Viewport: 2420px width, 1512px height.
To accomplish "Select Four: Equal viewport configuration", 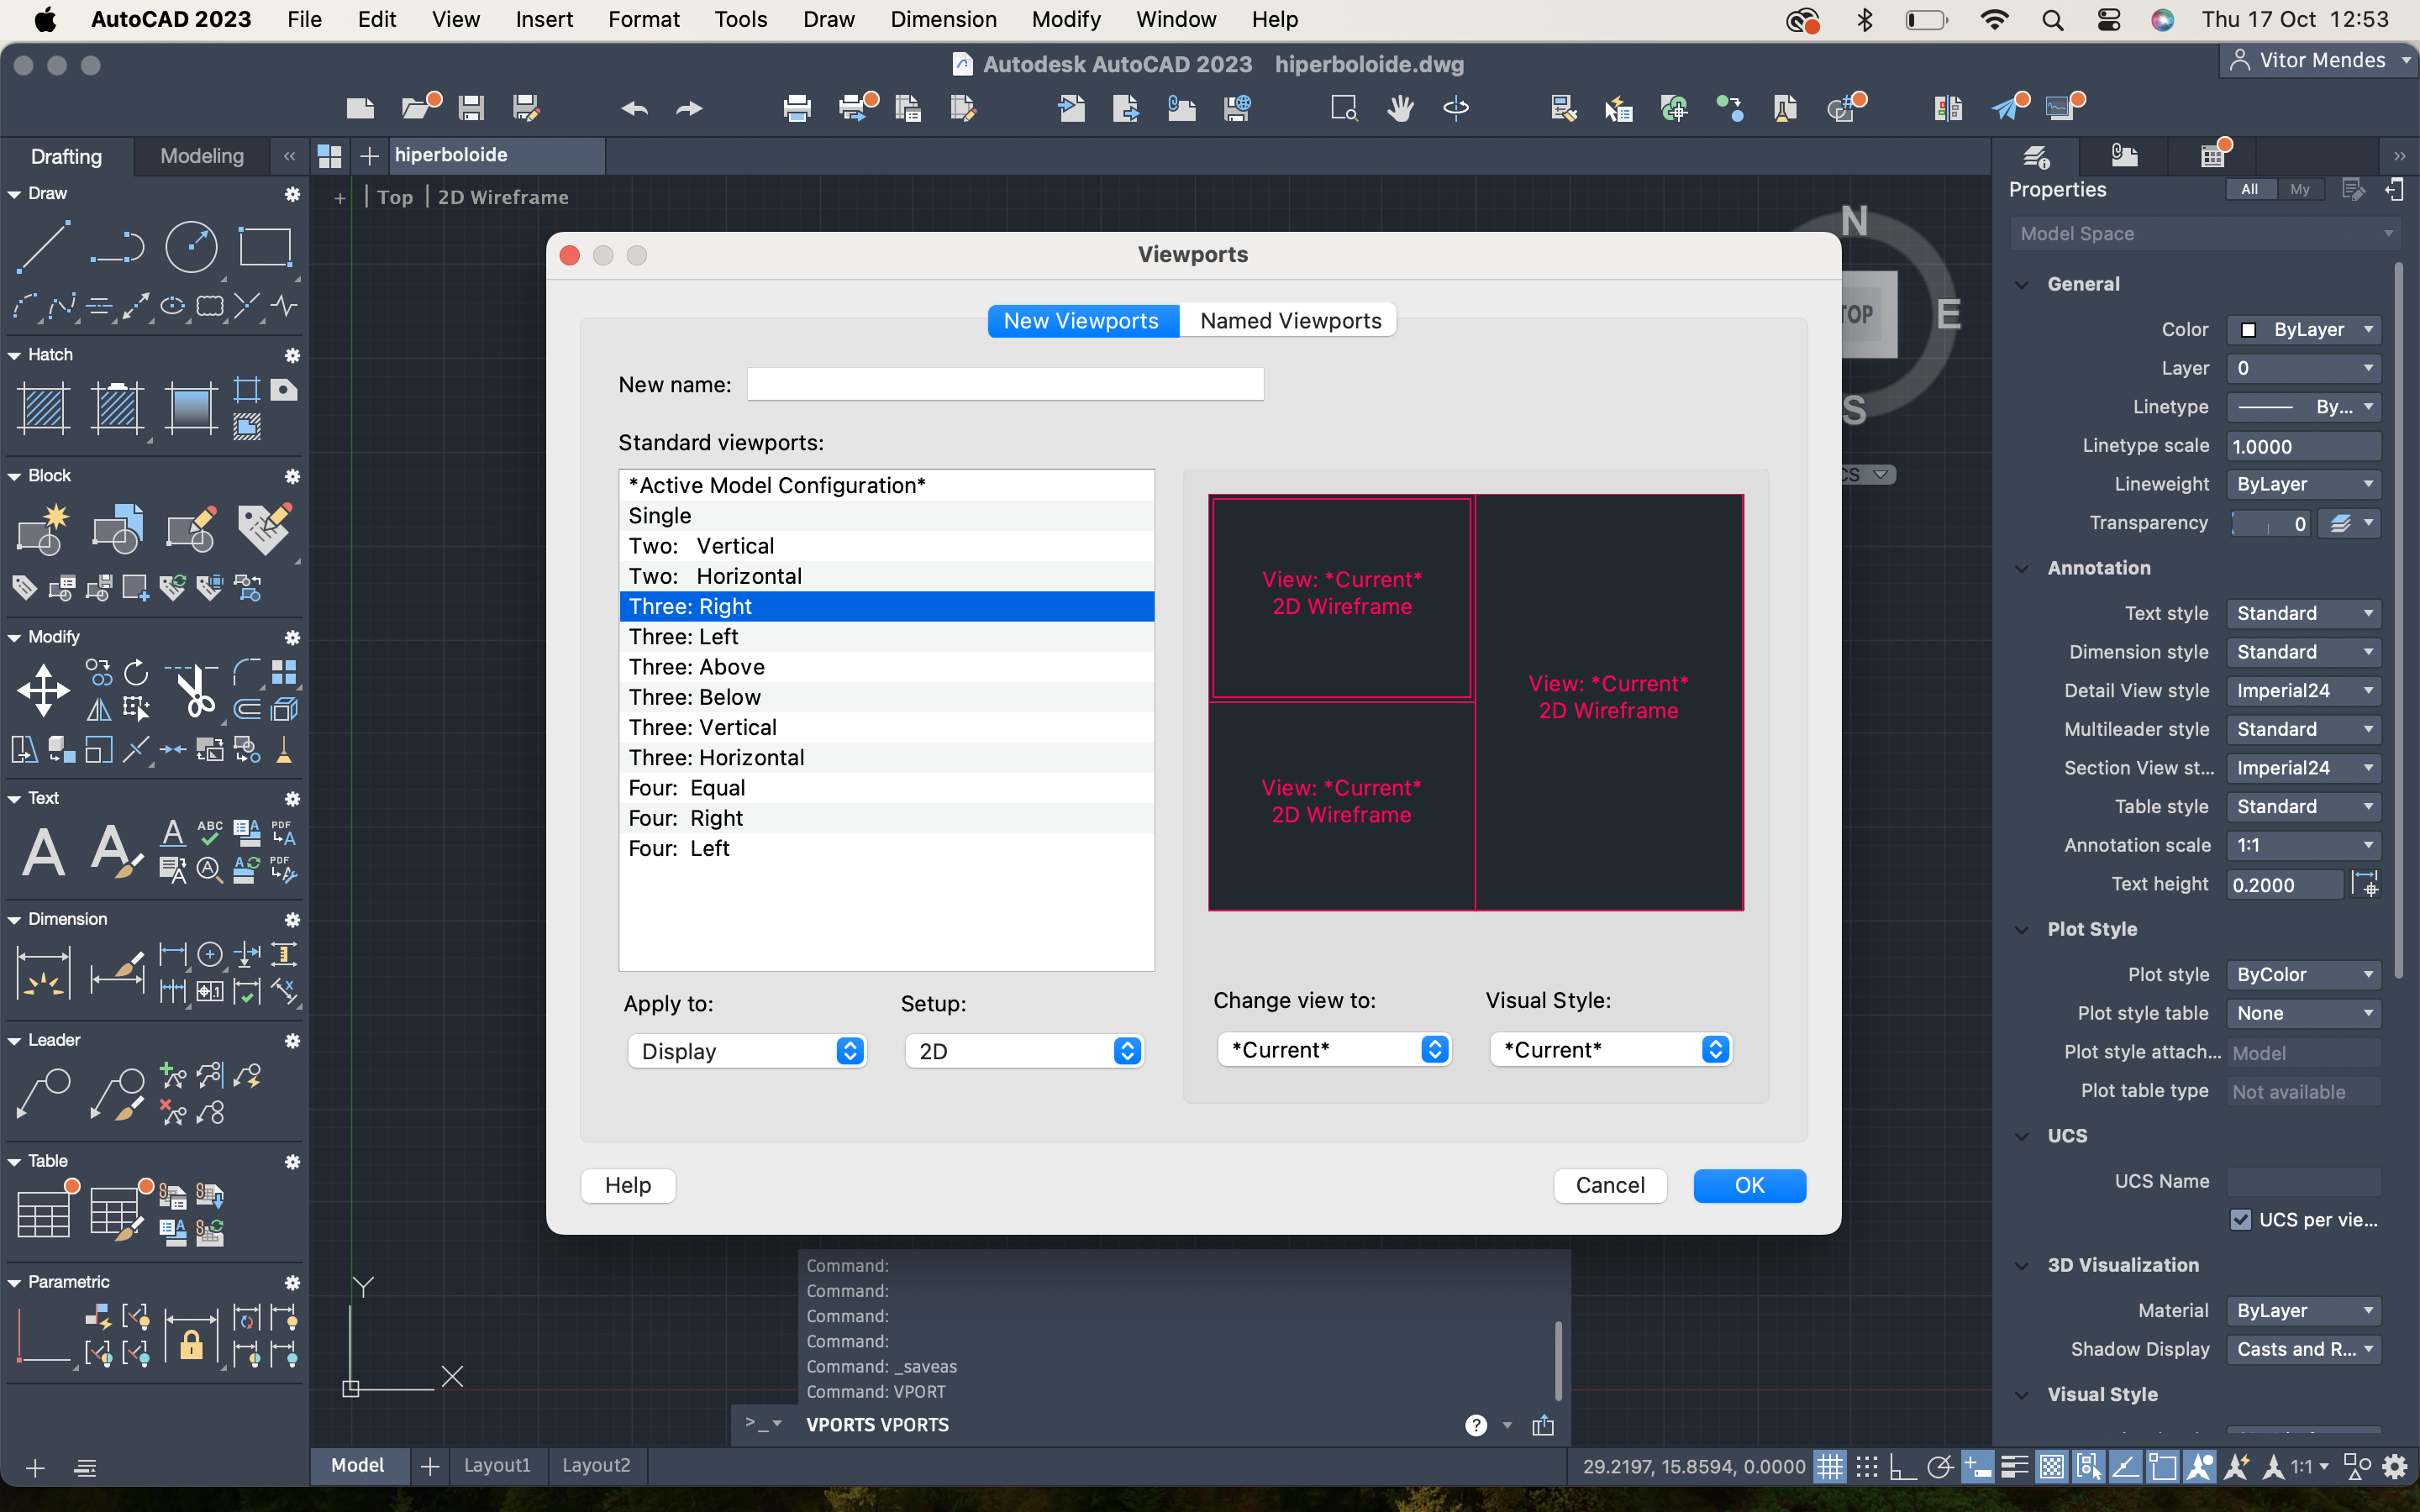I will click(x=886, y=788).
